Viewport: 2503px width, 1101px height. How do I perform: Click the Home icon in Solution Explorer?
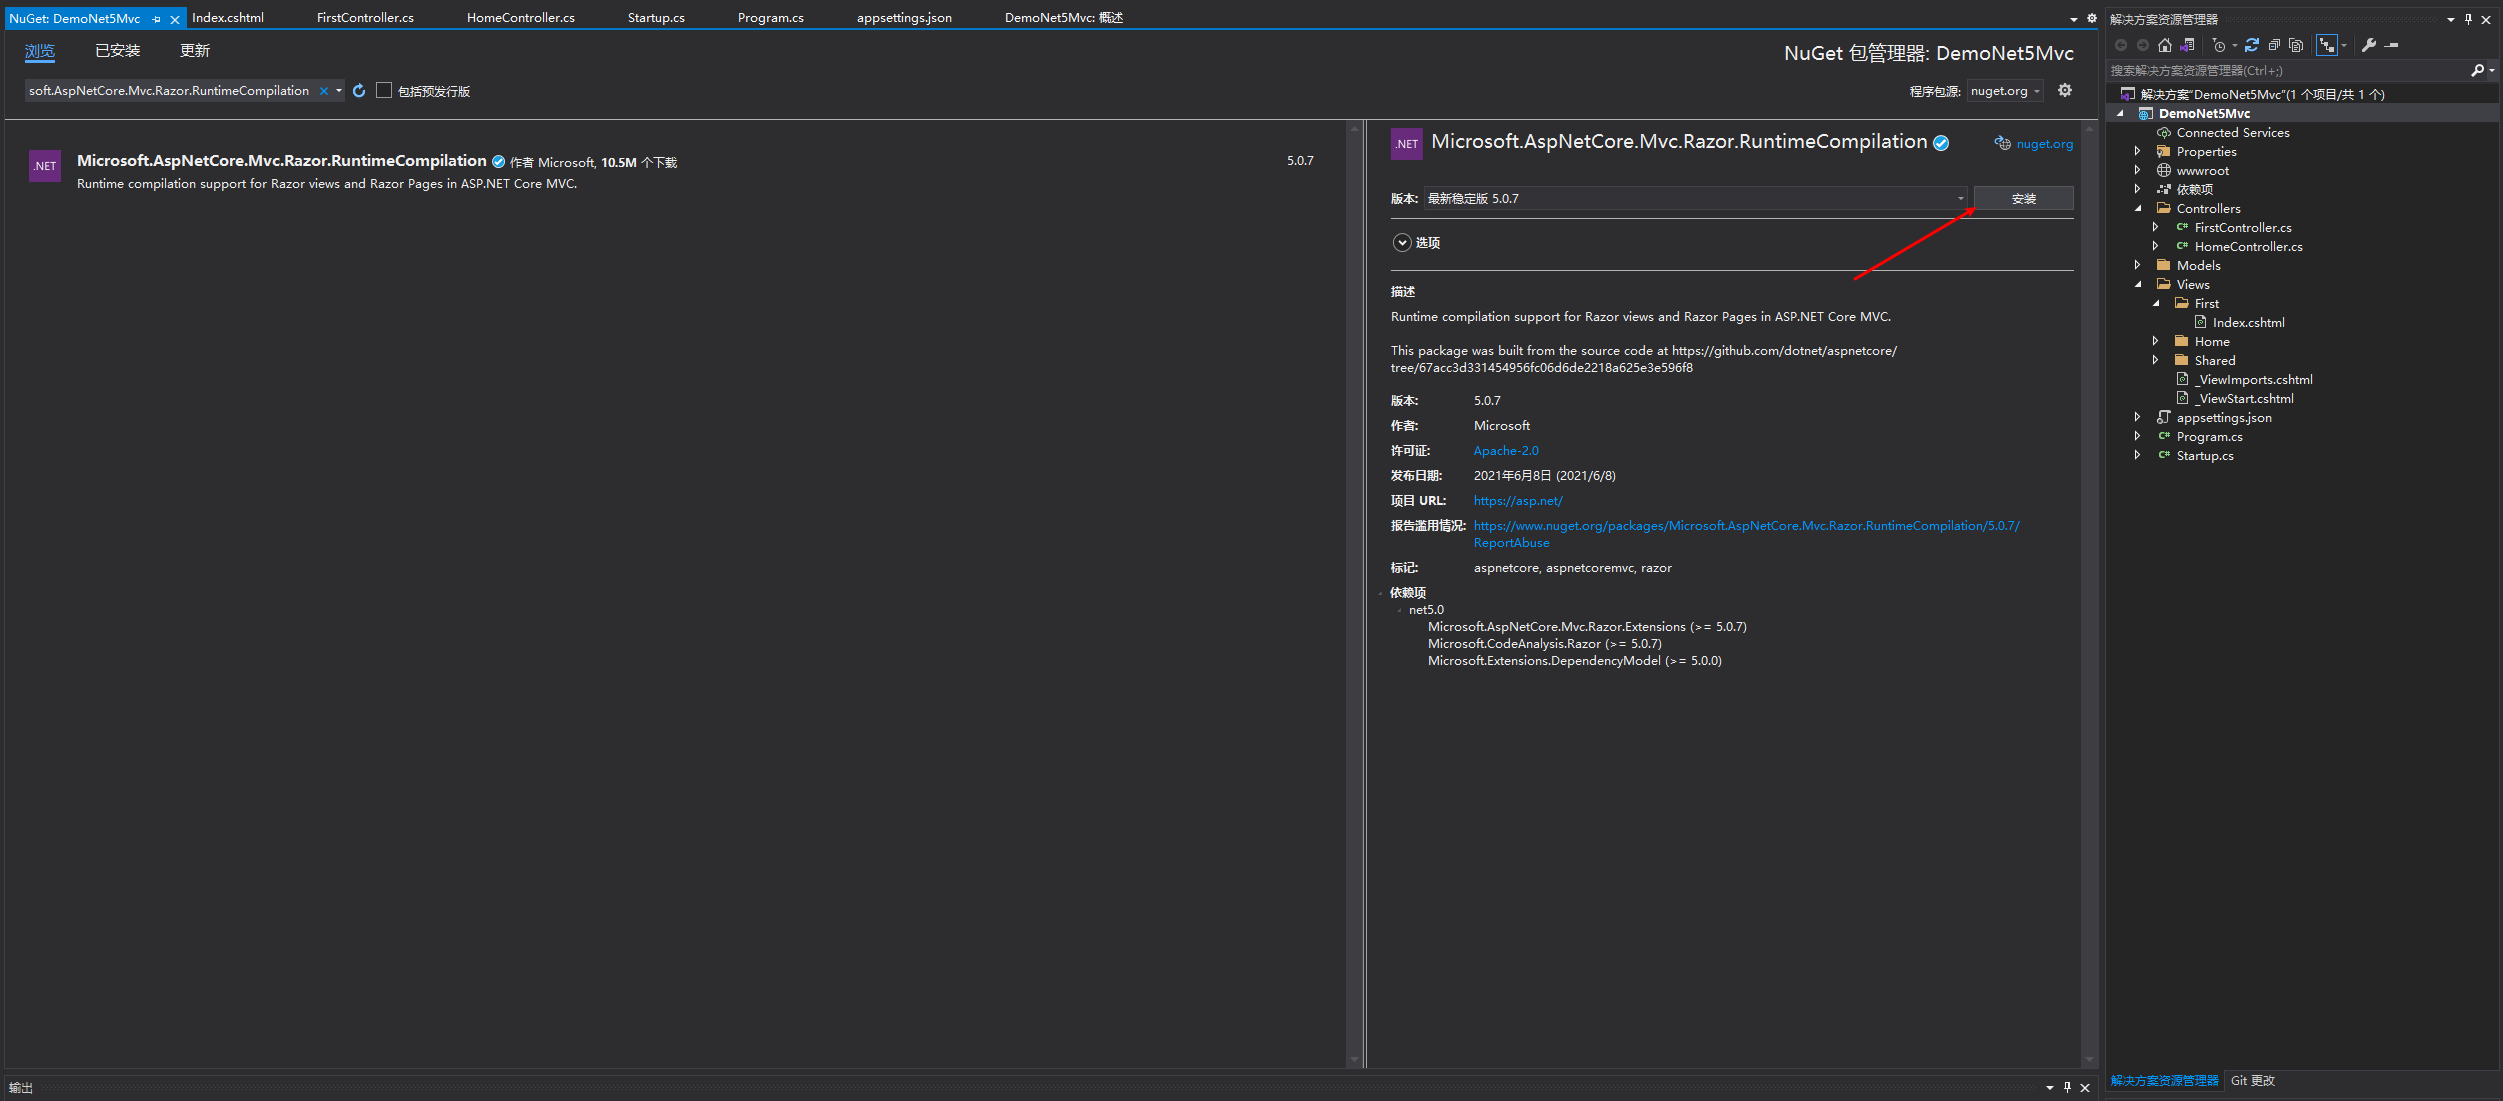pyautogui.click(x=2165, y=45)
